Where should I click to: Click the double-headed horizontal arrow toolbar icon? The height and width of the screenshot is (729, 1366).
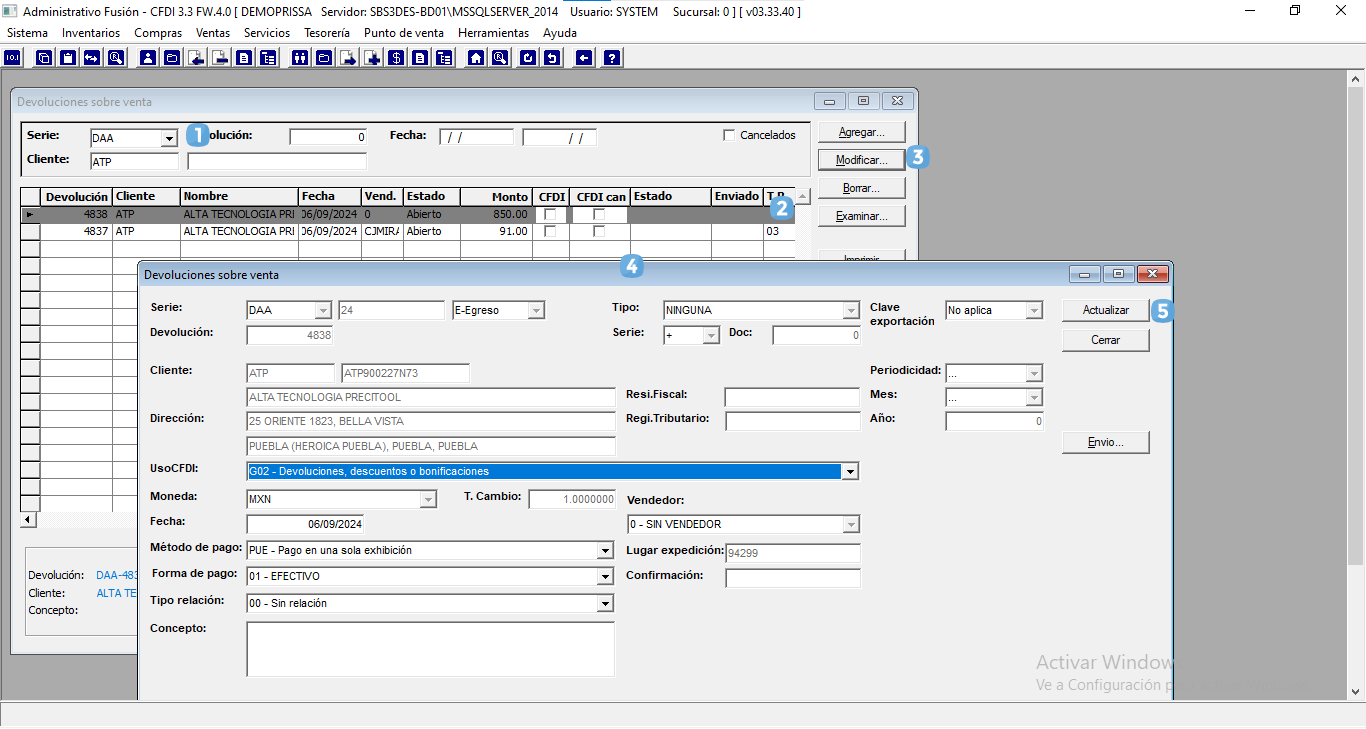pyautogui.click(x=92, y=58)
